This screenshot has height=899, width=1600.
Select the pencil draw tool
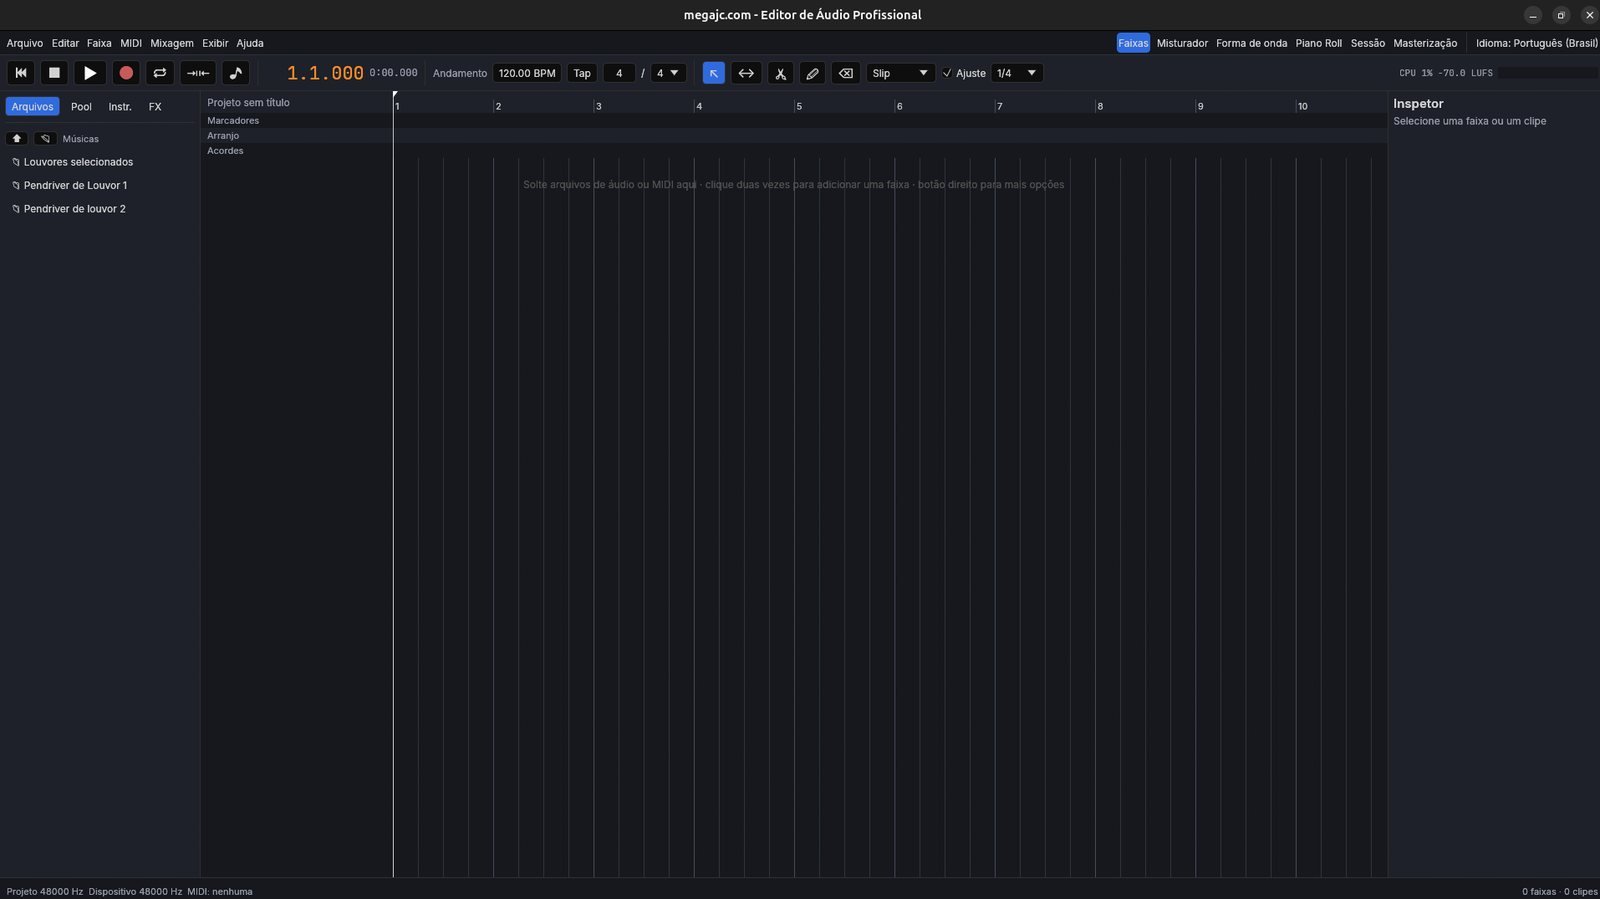pos(813,73)
